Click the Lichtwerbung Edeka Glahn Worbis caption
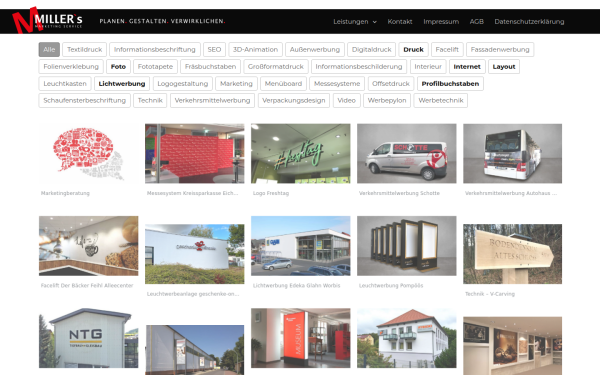The height and width of the screenshot is (375, 600). pyautogui.click(x=296, y=285)
